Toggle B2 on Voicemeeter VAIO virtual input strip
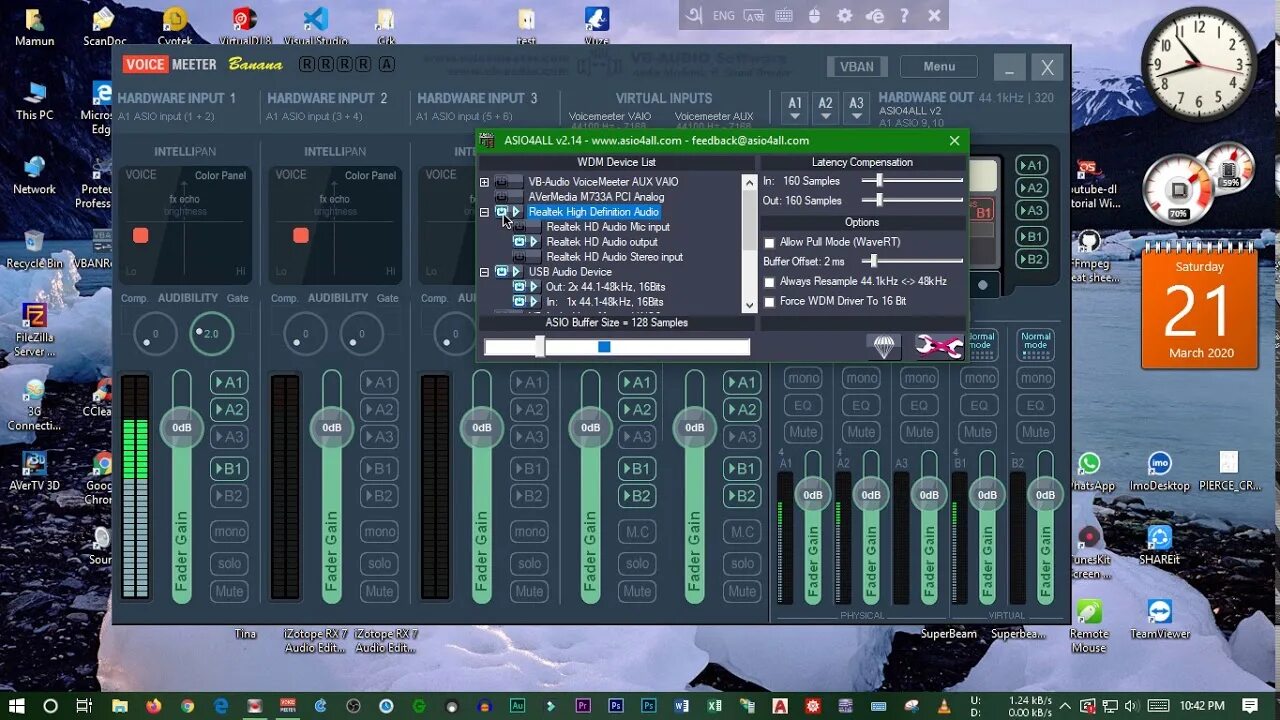The height and width of the screenshot is (720, 1280). point(637,496)
